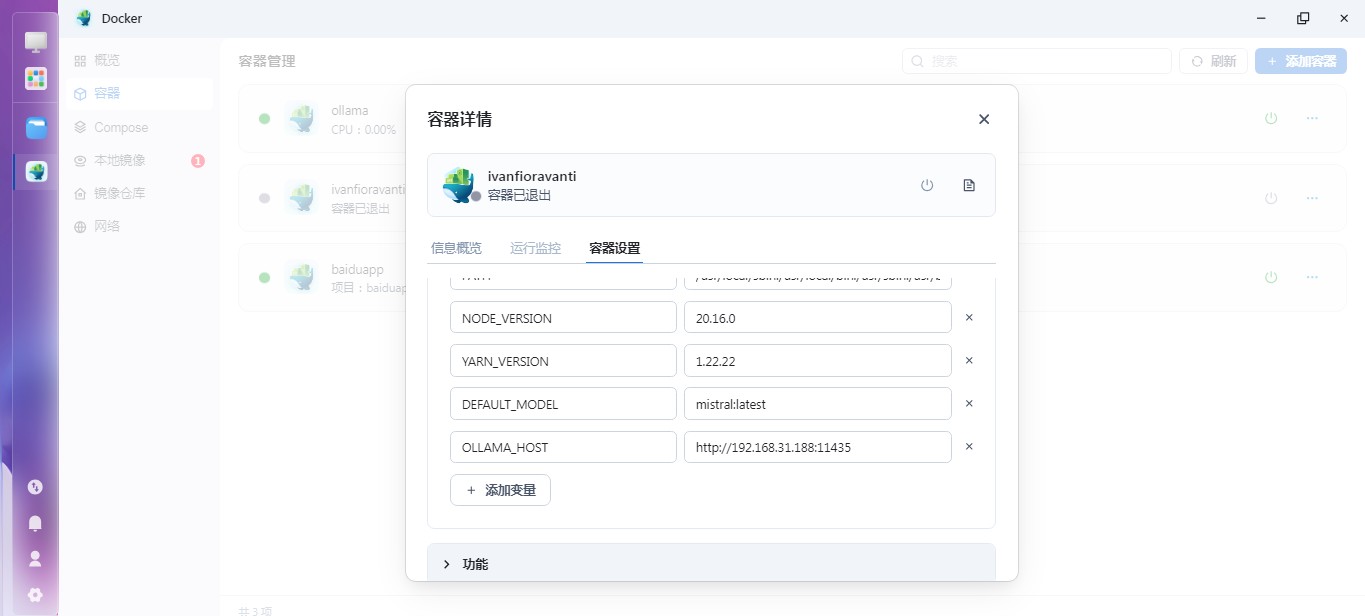This screenshot has height=616, width=1365.
Task: Click the 20.16.0 value field
Action: point(818,318)
